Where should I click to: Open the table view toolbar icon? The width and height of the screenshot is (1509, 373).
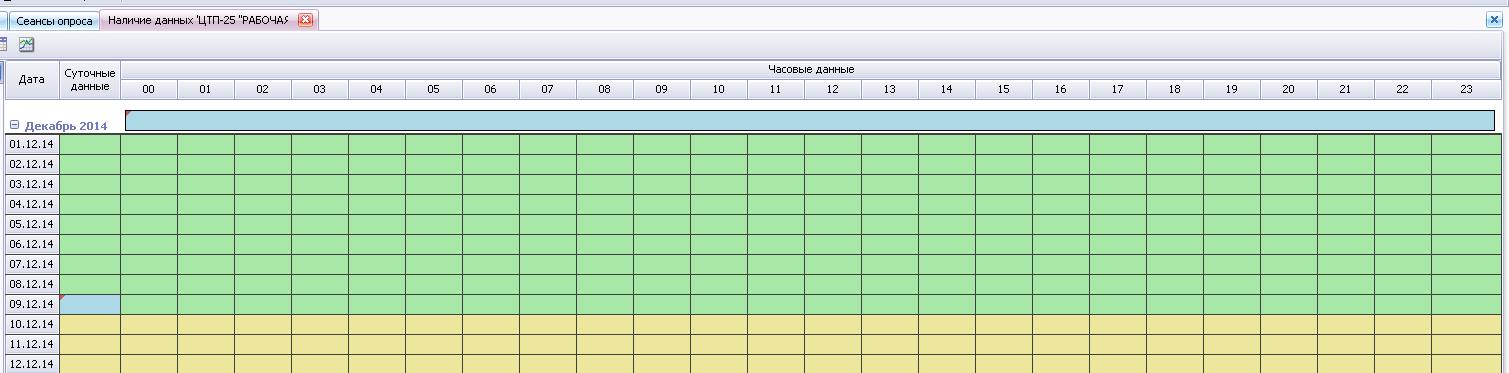[x=3, y=44]
